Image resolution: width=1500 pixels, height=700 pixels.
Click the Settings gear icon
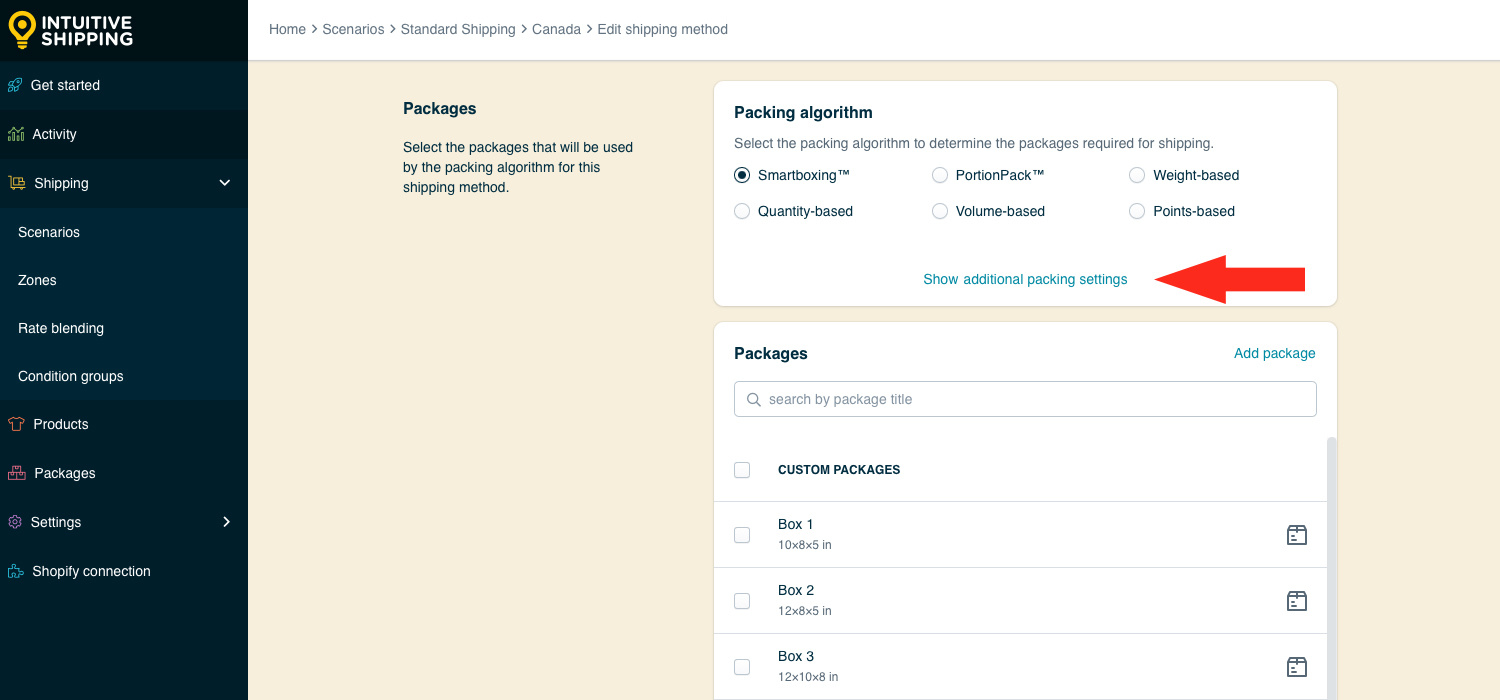coord(15,522)
